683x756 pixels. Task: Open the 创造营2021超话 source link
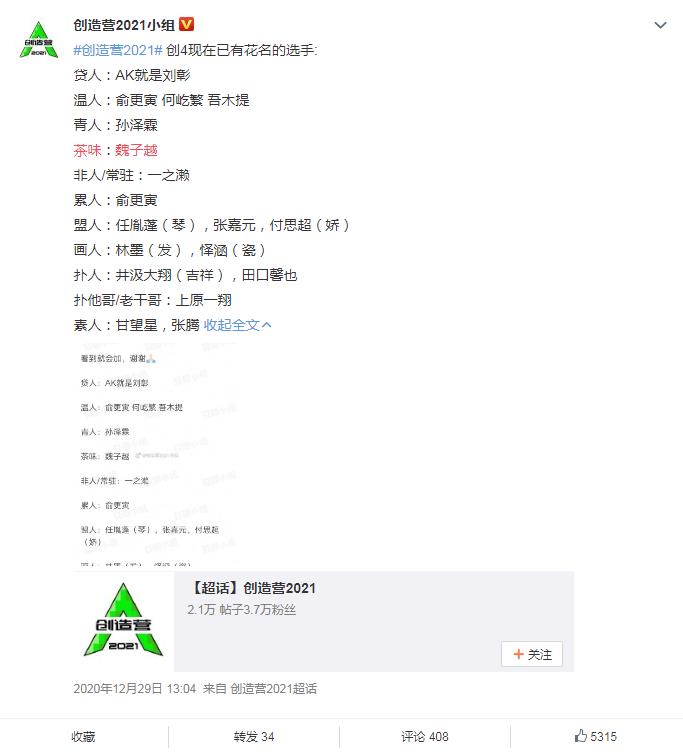tap(273, 688)
